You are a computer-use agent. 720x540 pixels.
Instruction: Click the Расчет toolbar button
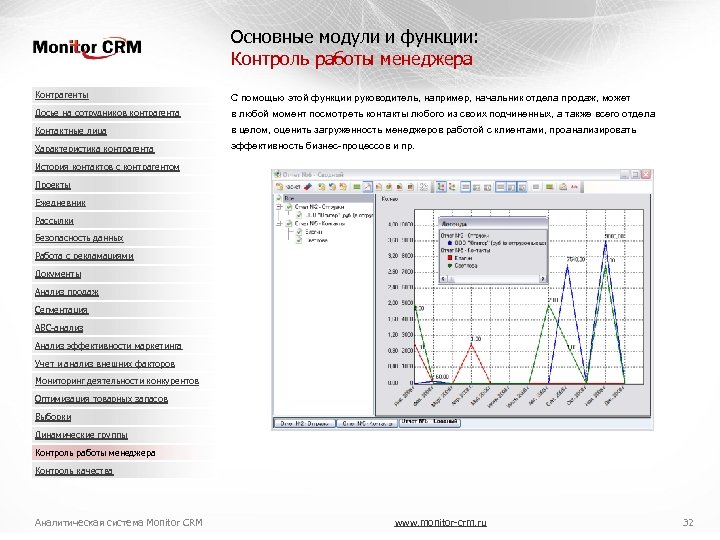click(x=288, y=187)
